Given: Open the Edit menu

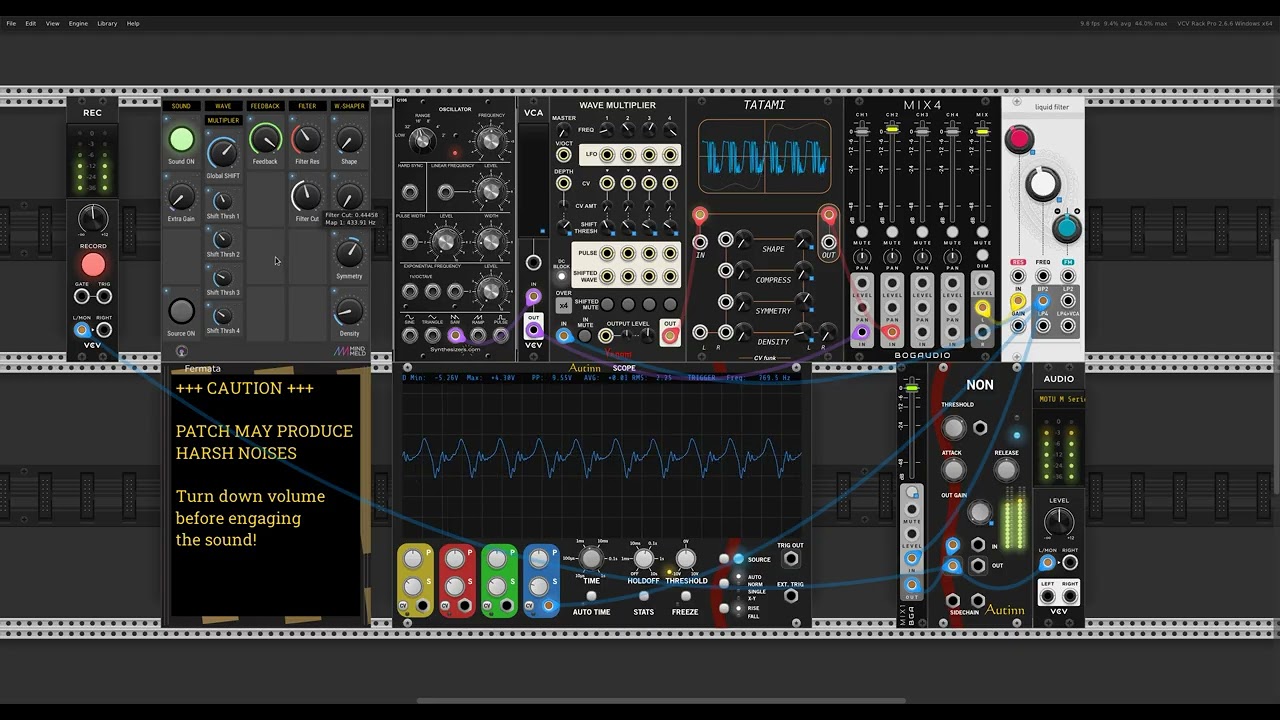Looking at the screenshot, I should coord(31,23).
